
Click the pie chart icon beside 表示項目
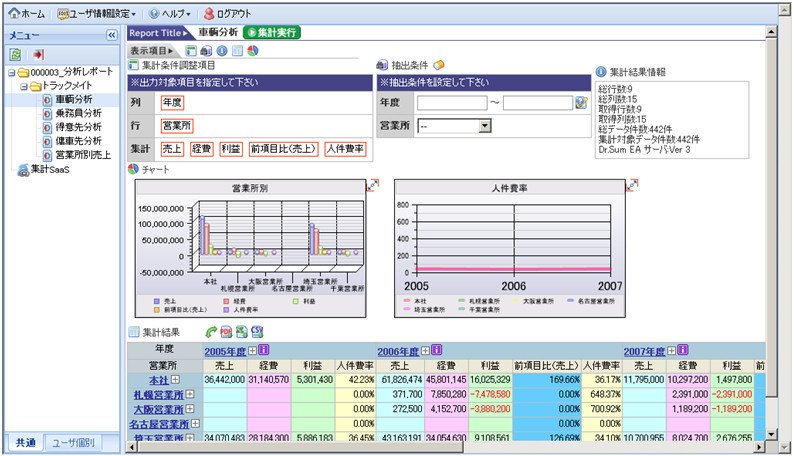pos(253,51)
